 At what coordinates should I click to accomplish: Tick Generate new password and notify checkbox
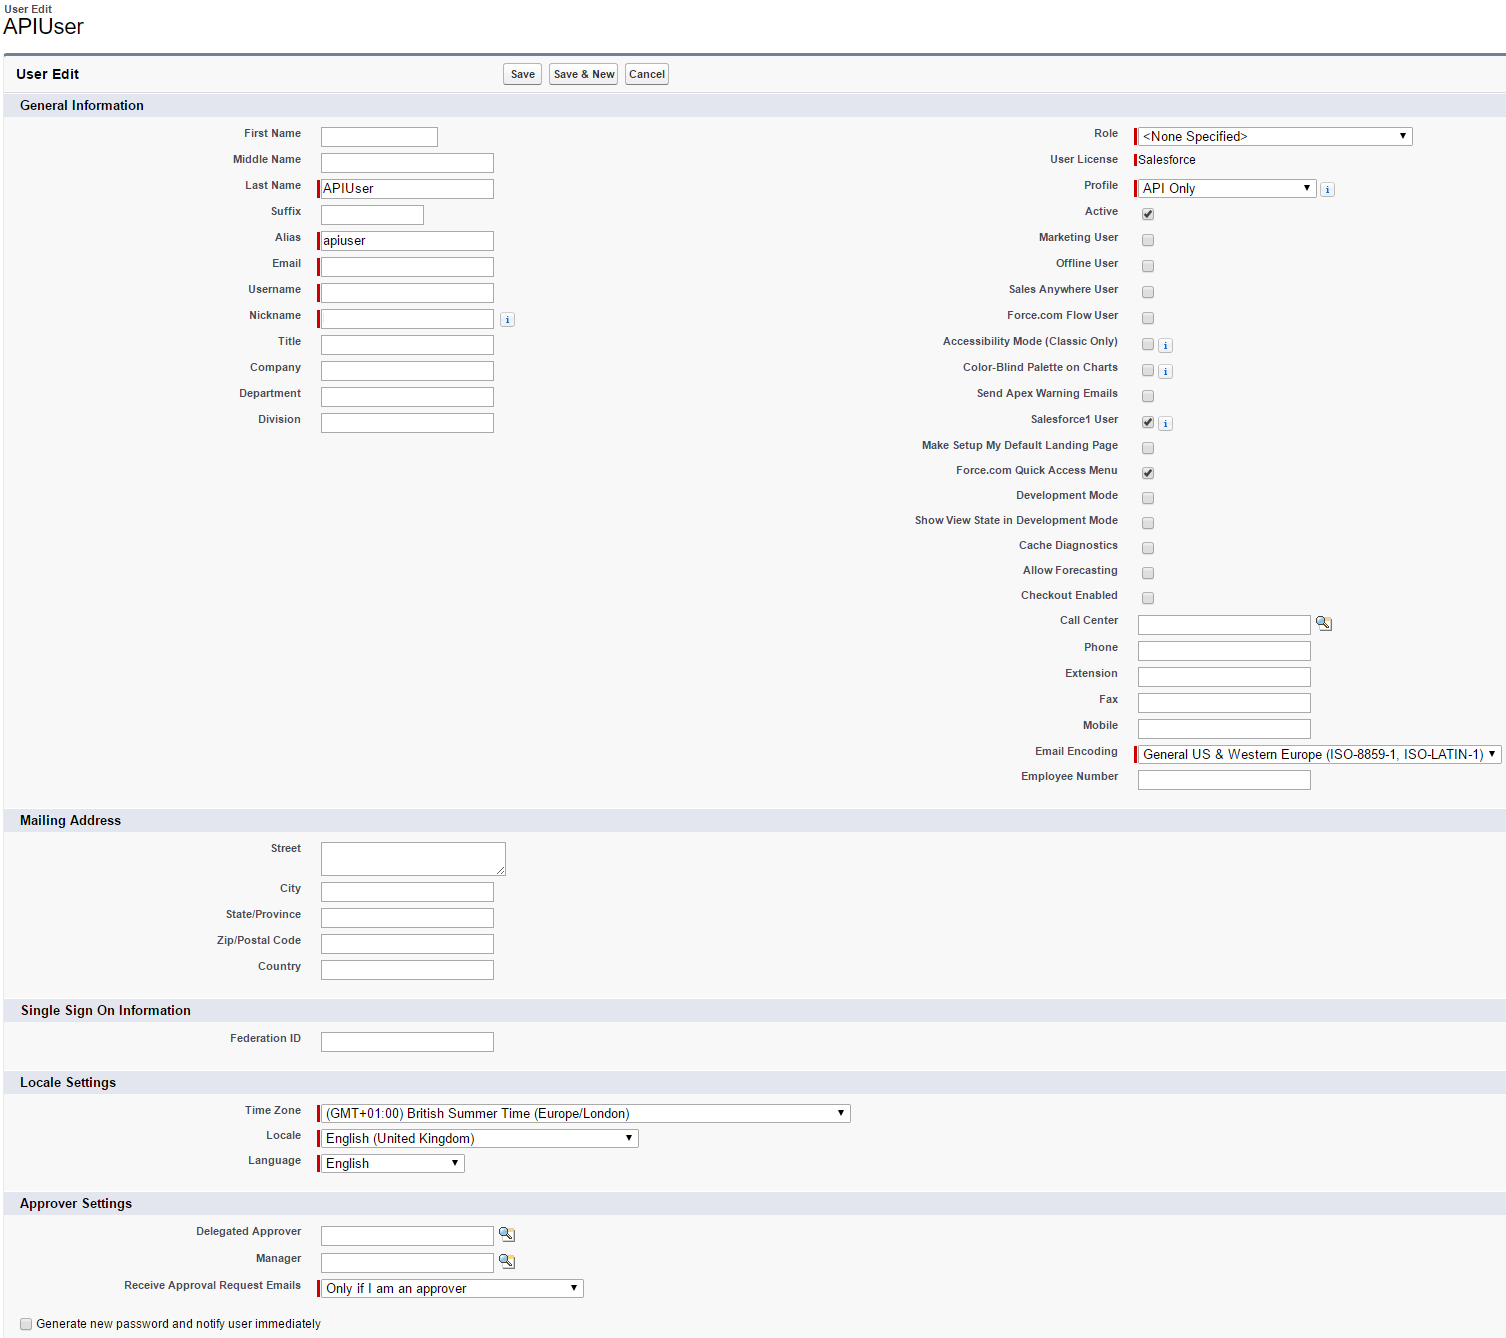click(26, 1324)
